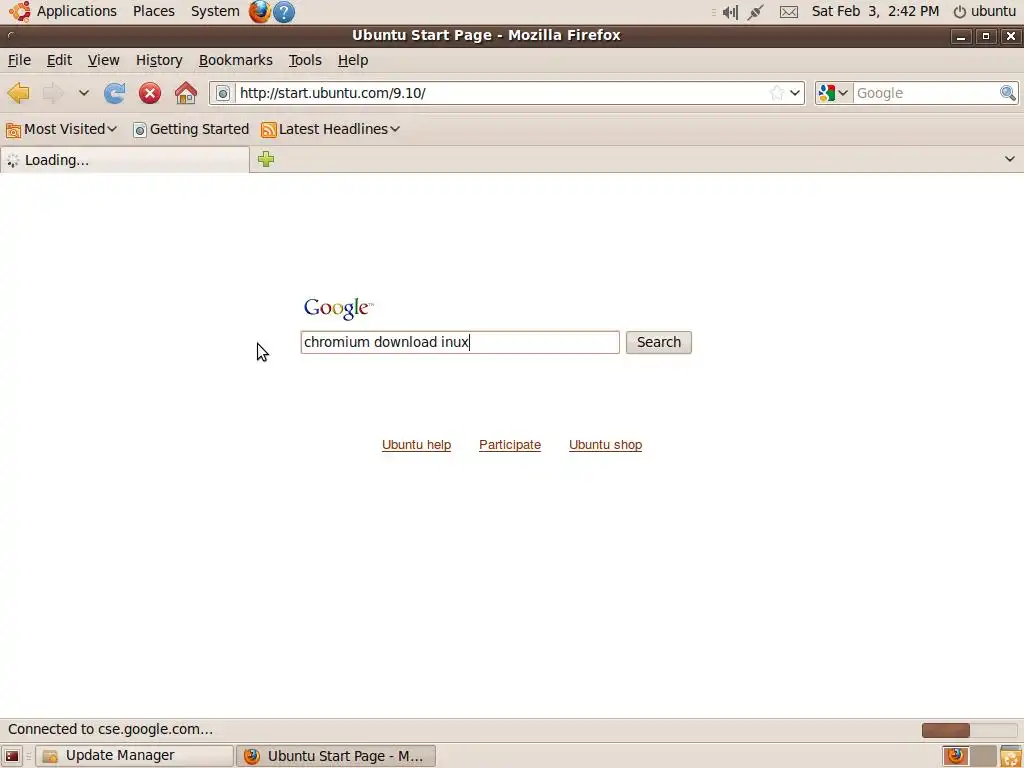Click the page's Google search input field
This screenshot has width=1024, height=768.
click(460, 342)
